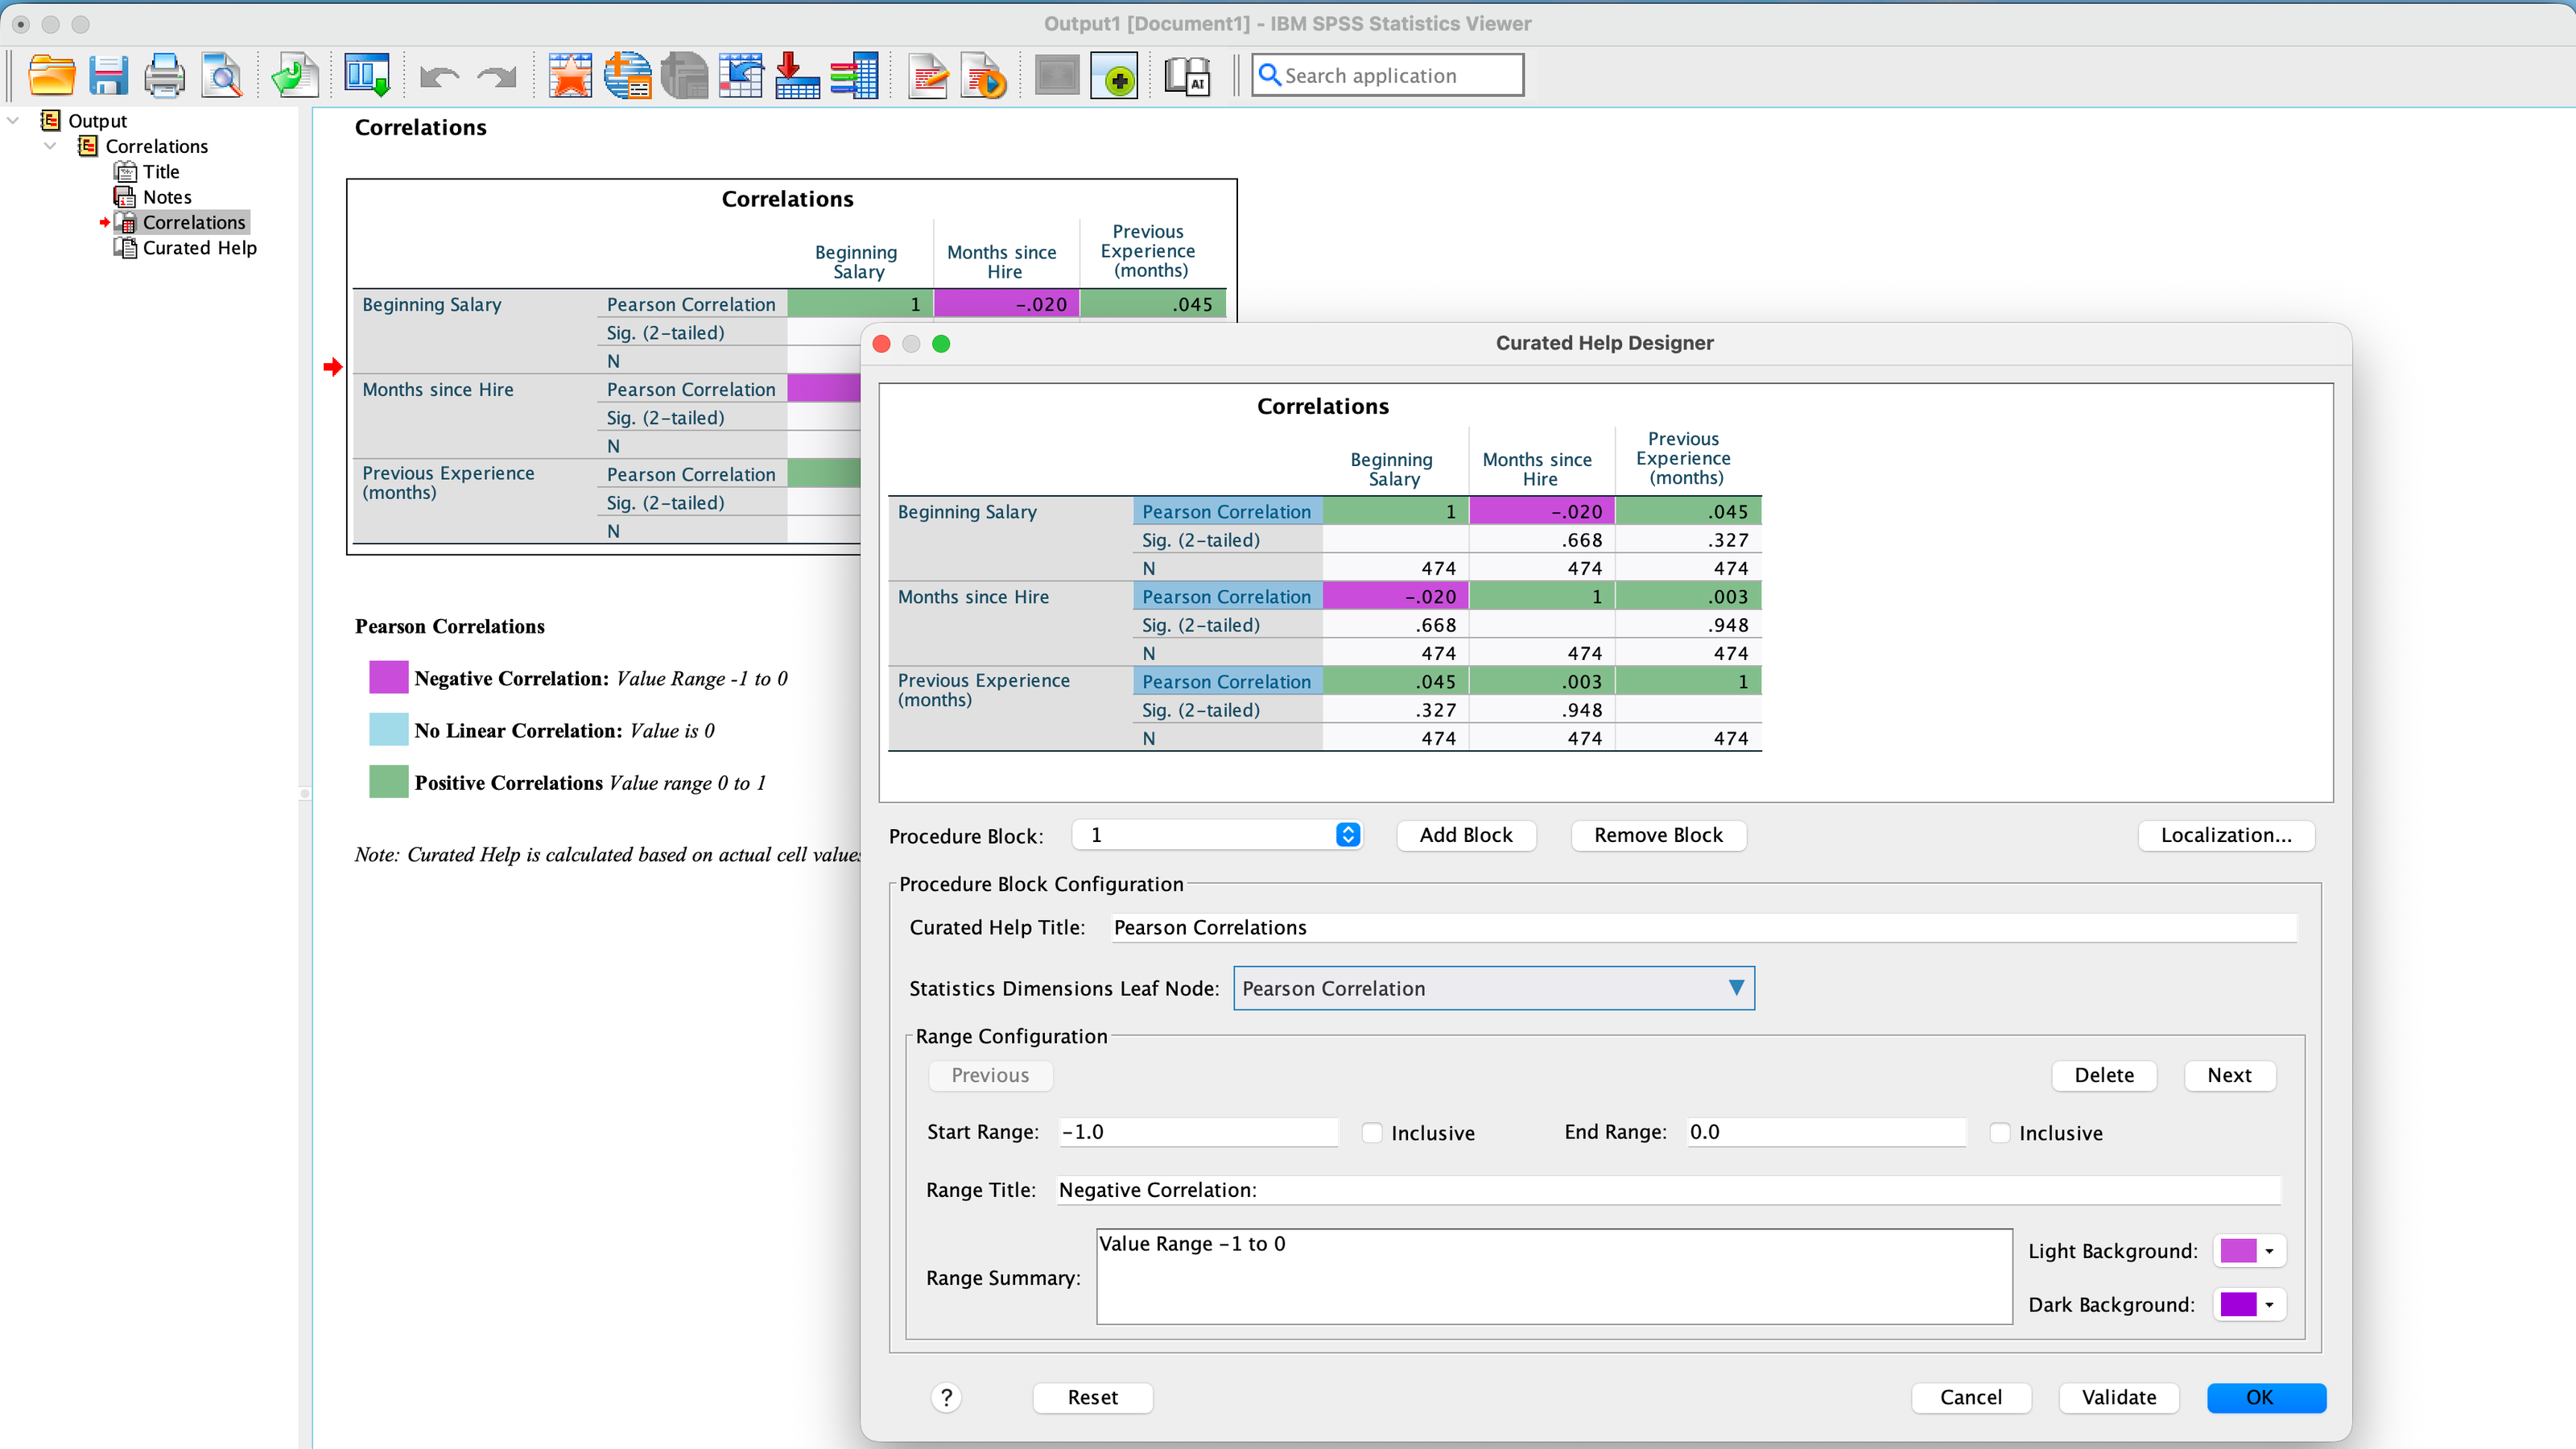Click the orange star Go to Data icon
Screen dimensions: 2576x1449
tap(570, 76)
